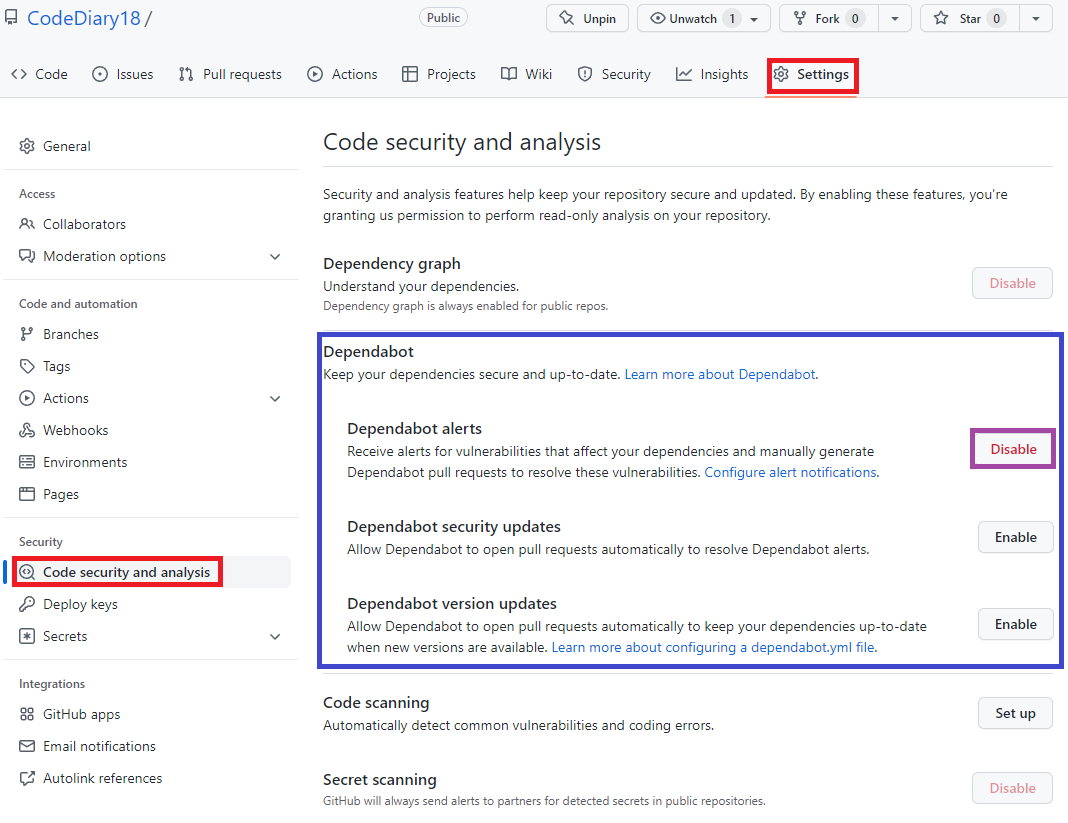Expand Secrets submenu chevron
This screenshot has width=1068, height=823.
coord(275,636)
